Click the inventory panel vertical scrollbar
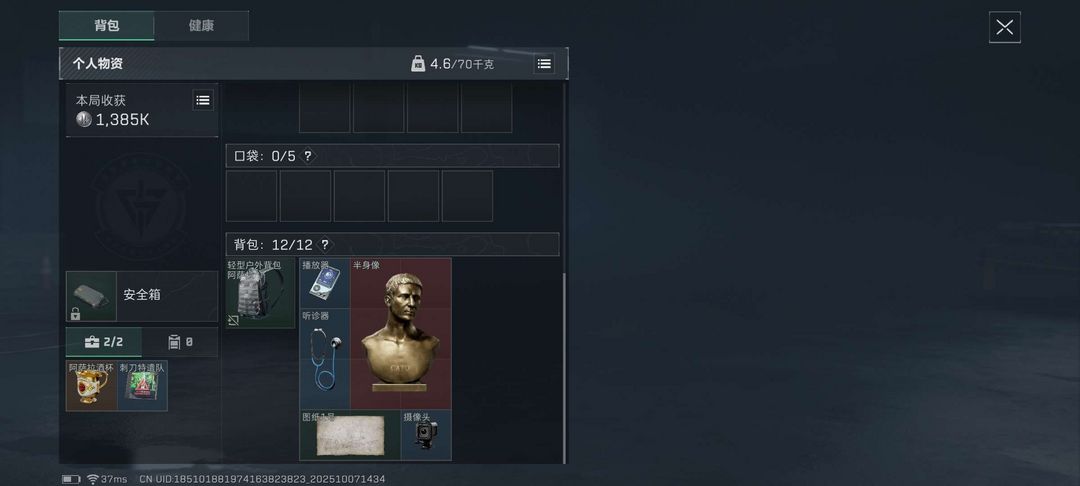1080x486 pixels. pyautogui.click(x=565, y=368)
